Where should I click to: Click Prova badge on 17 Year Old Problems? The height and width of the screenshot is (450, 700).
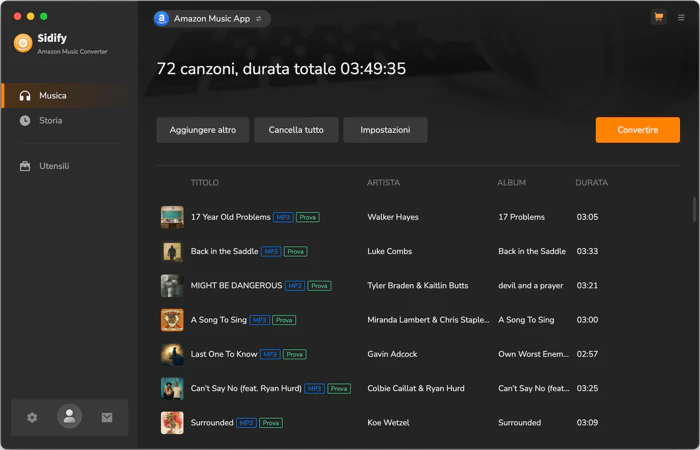(x=308, y=217)
